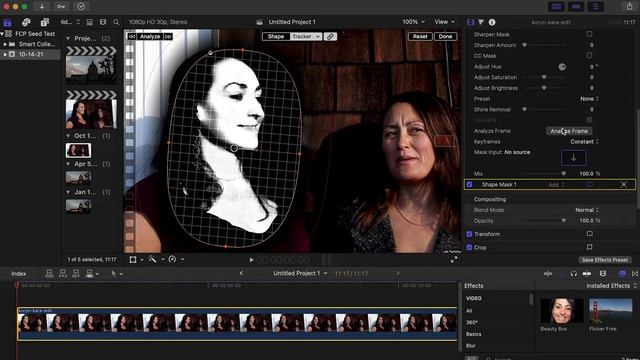Toggle the Shape Mask 1 invert icon
The image size is (640, 360).
coord(589,184)
